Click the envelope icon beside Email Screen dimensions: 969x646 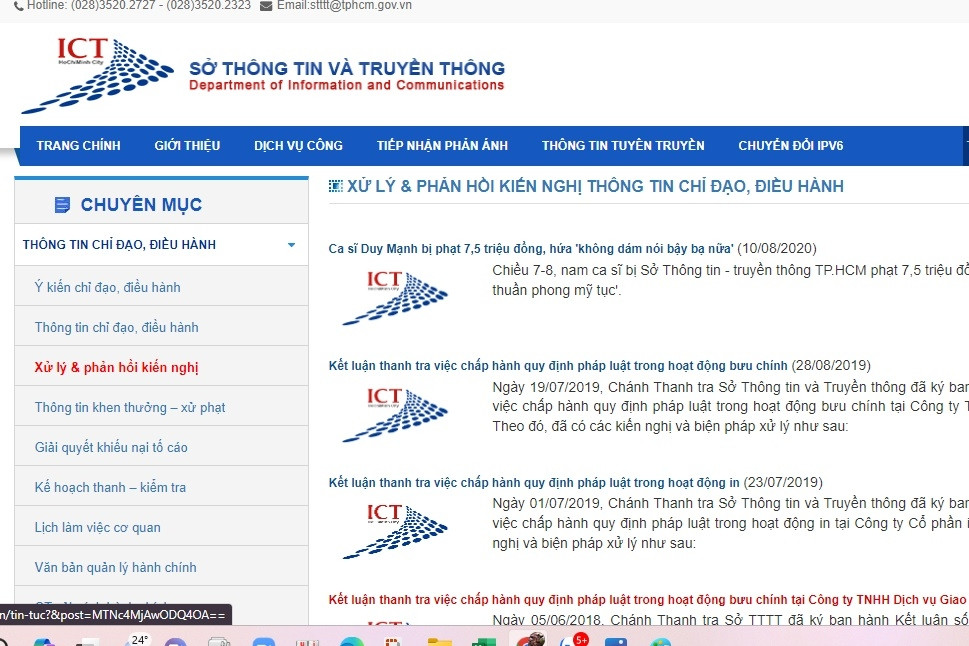pyautogui.click(x=265, y=6)
